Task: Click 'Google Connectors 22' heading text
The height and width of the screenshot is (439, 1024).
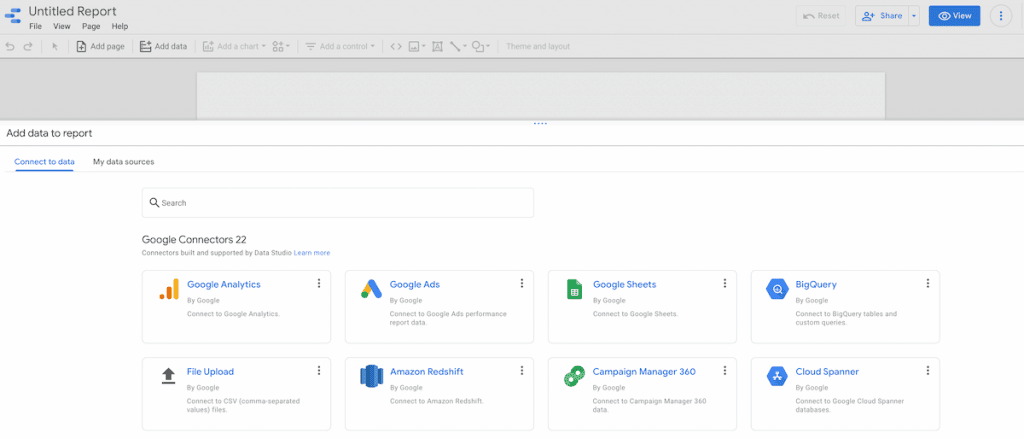Action: 194,240
